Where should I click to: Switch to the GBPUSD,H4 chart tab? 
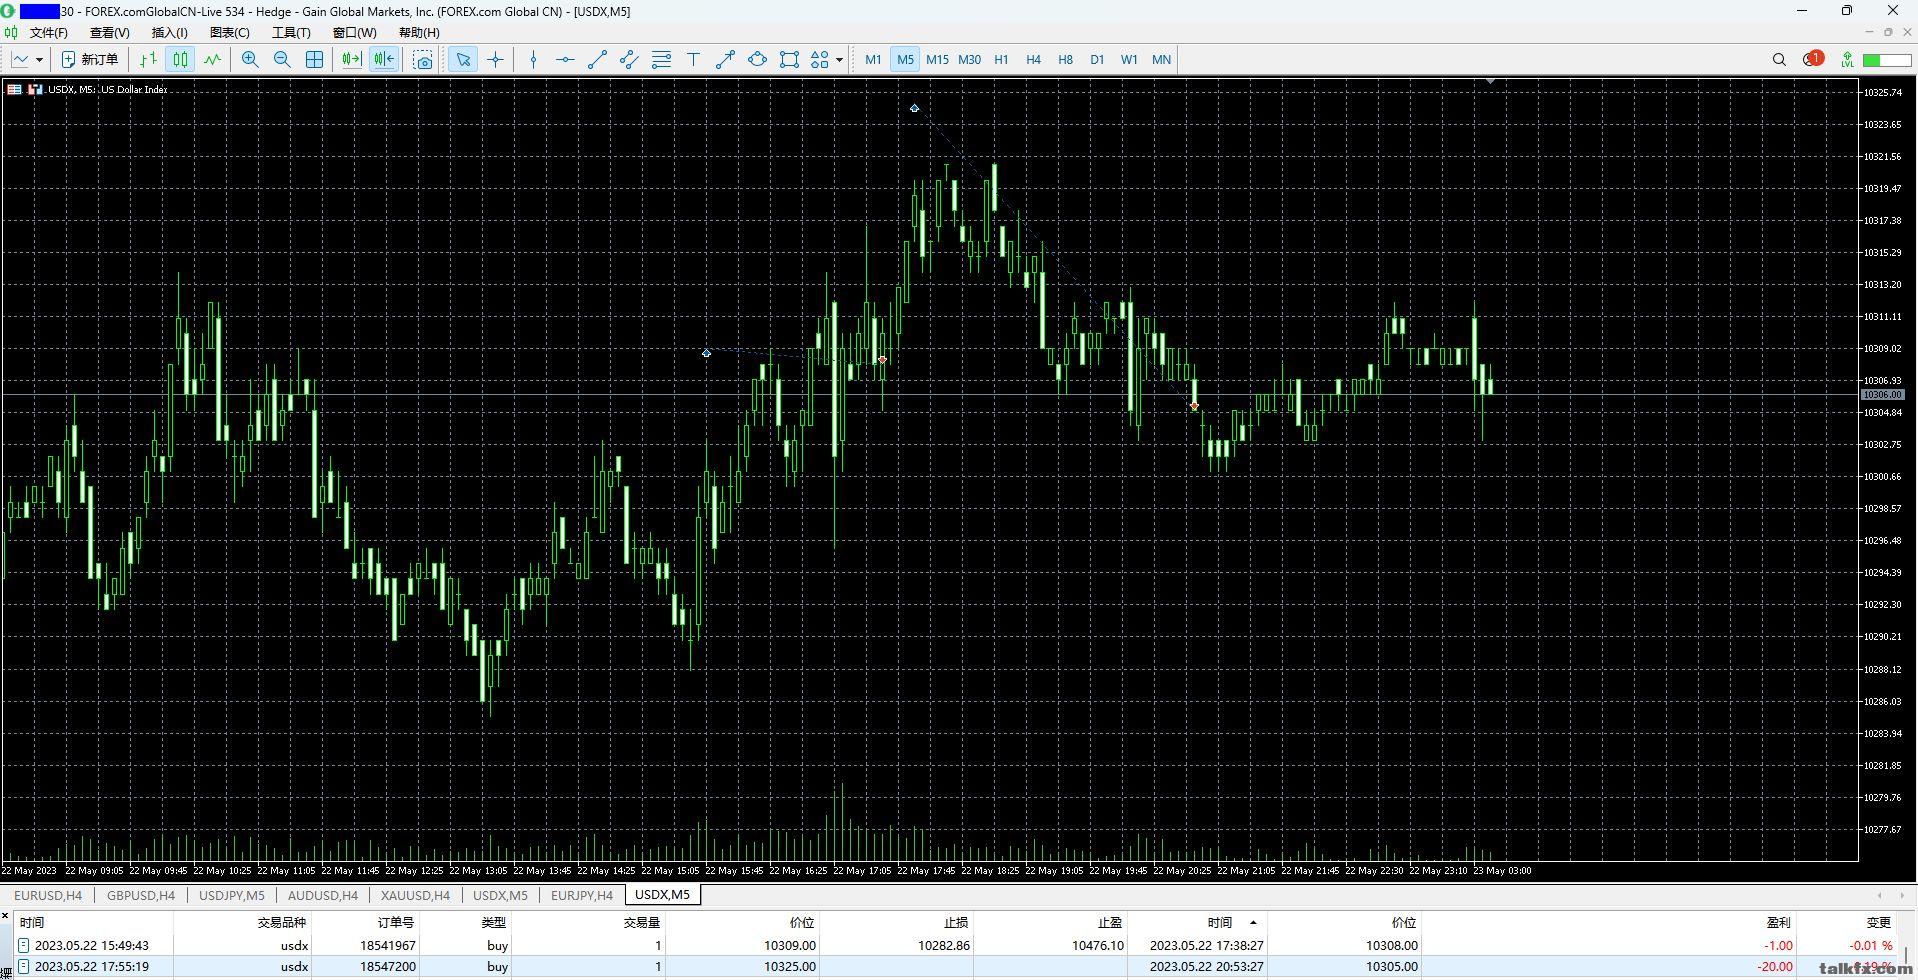(x=141, y=895)
